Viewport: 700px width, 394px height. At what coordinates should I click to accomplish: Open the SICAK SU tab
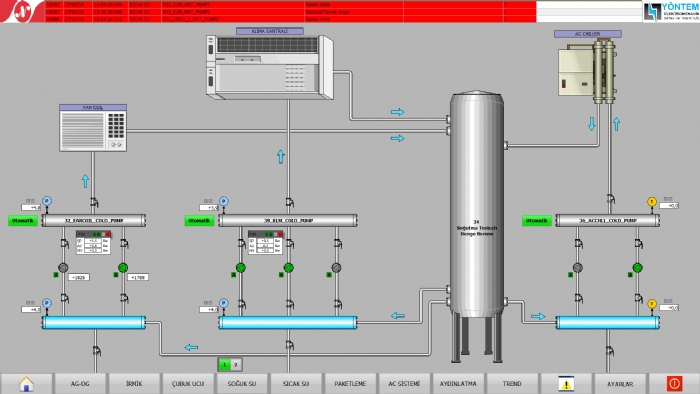(x=296, y=384)
